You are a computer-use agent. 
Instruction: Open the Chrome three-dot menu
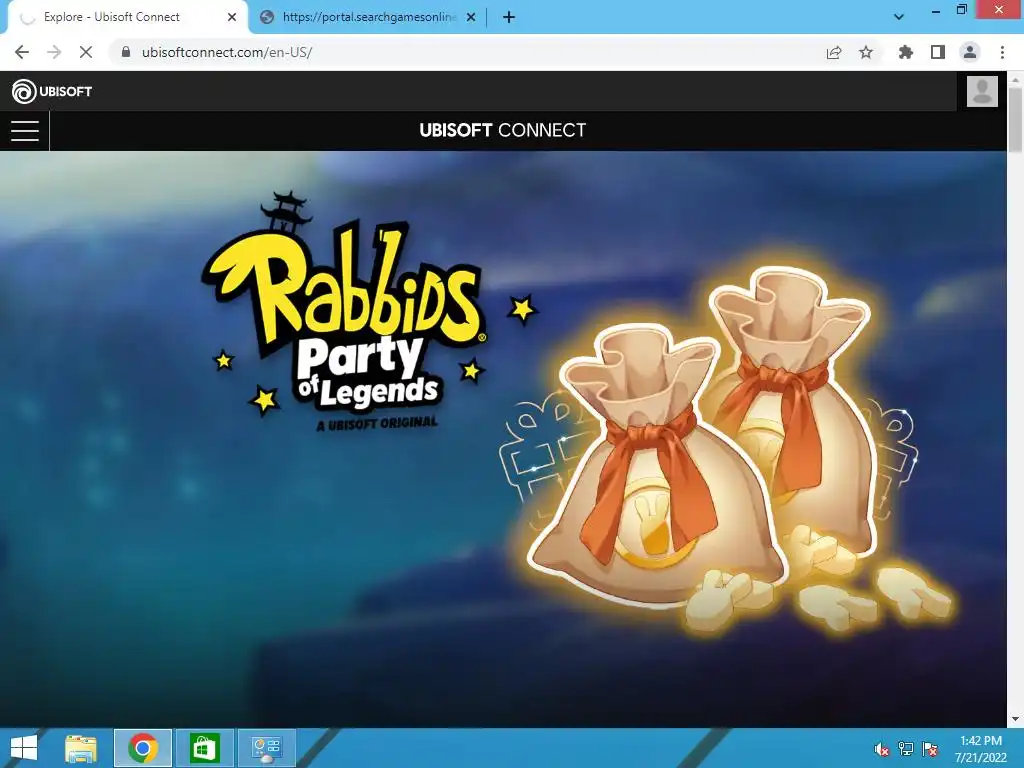(1002, 52)
